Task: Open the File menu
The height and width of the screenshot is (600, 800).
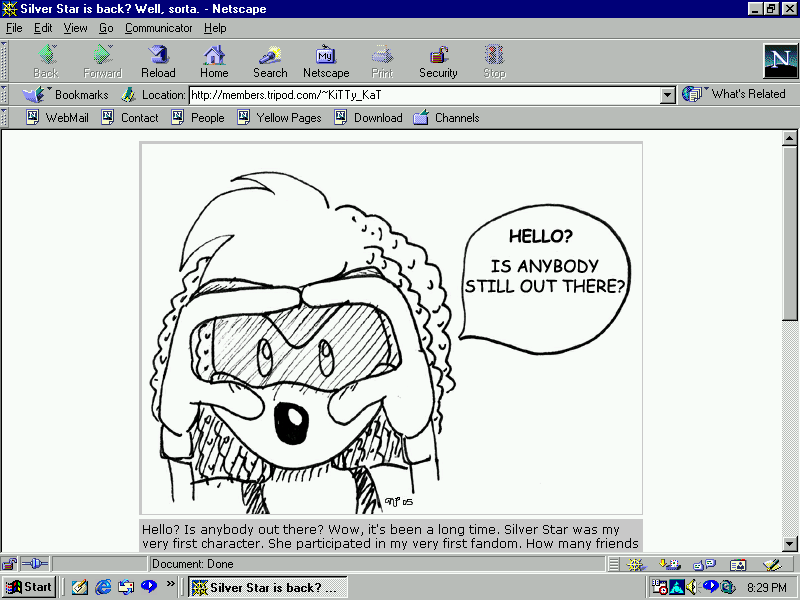Action: point(14,28)
